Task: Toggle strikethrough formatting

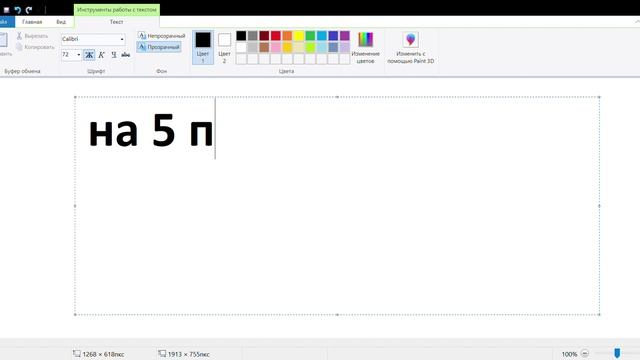Action: pos(126,55)
